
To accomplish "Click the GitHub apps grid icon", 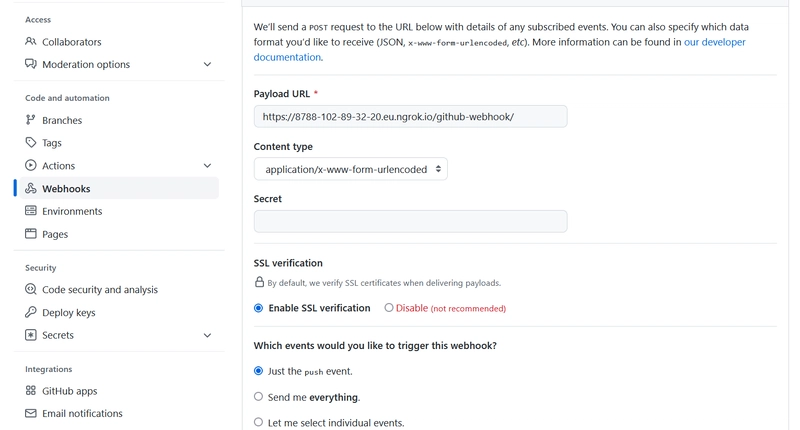I will [31, 391].
